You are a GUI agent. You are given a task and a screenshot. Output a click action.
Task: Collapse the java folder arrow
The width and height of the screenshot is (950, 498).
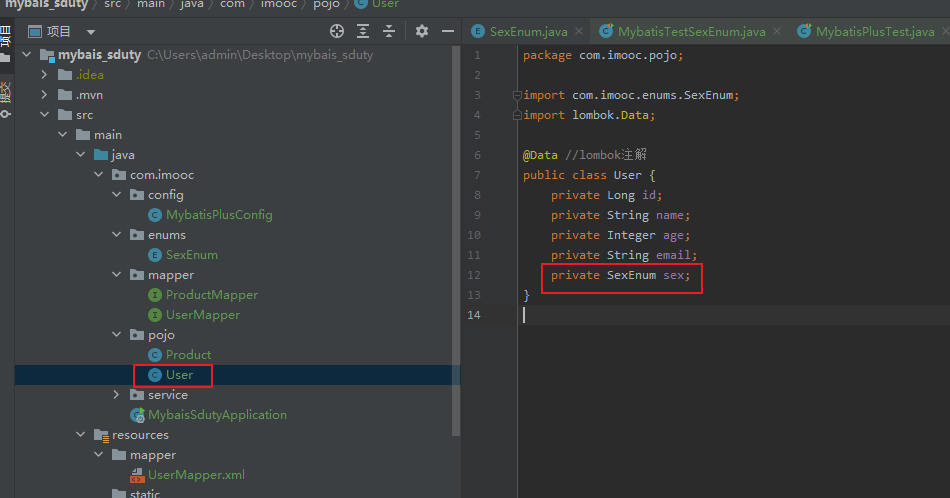tap(81, 154)
